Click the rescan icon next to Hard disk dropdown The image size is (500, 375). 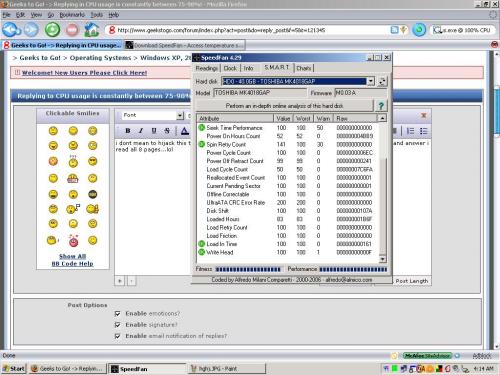[382, 81]
